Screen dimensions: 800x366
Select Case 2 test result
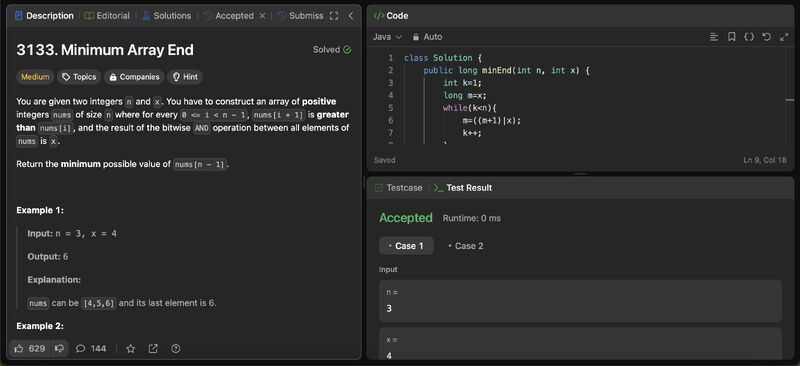(x=465, y=246)
